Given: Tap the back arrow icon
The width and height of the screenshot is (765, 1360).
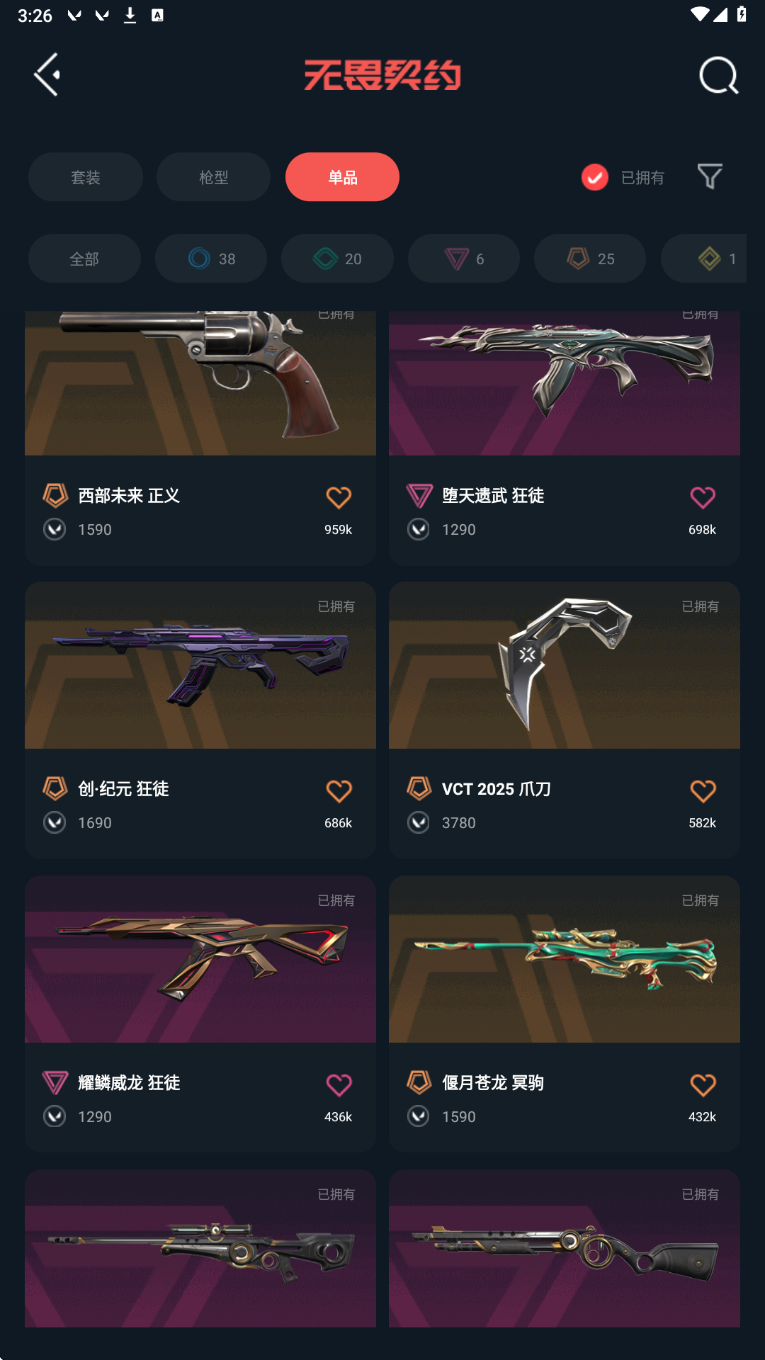Looking at the screenshot, I should 47,75.
